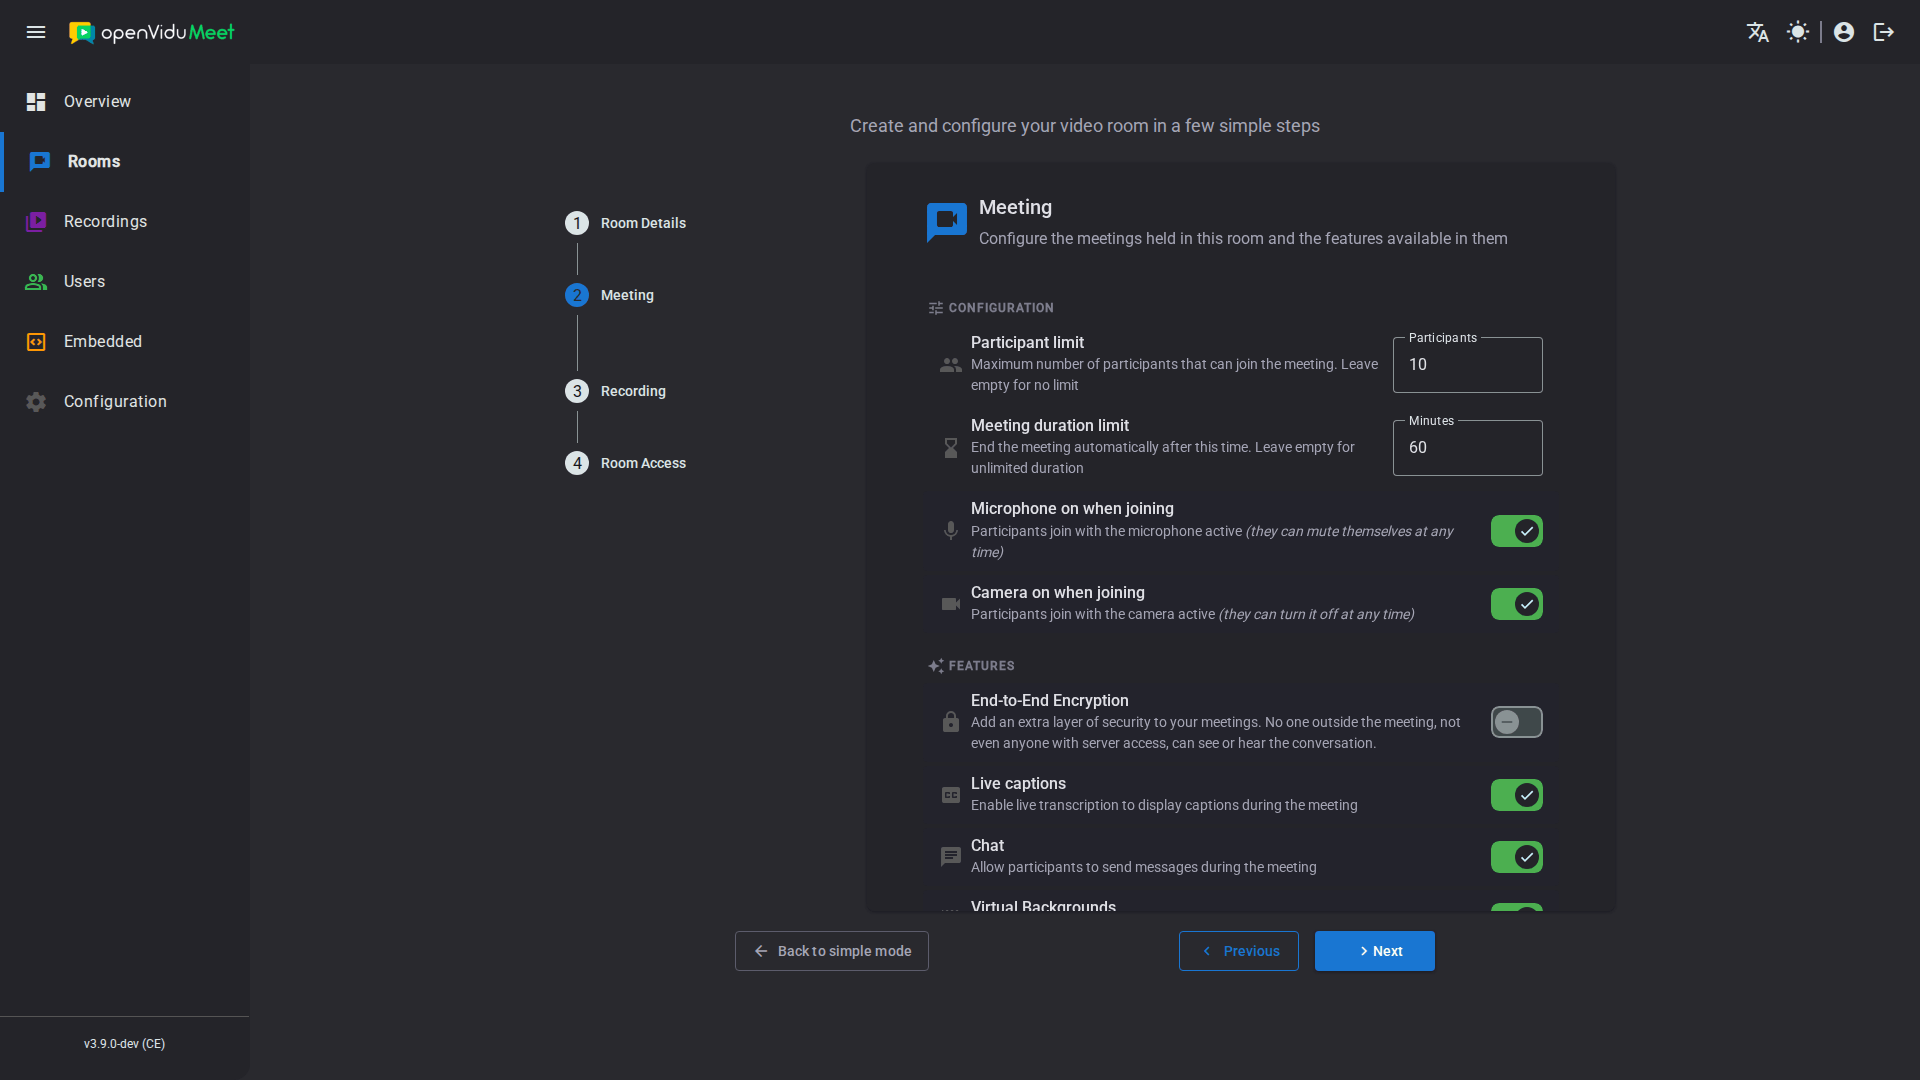Toggle End-to-End Encryption switch
1920x1080 pixels.
[1517, 722]
